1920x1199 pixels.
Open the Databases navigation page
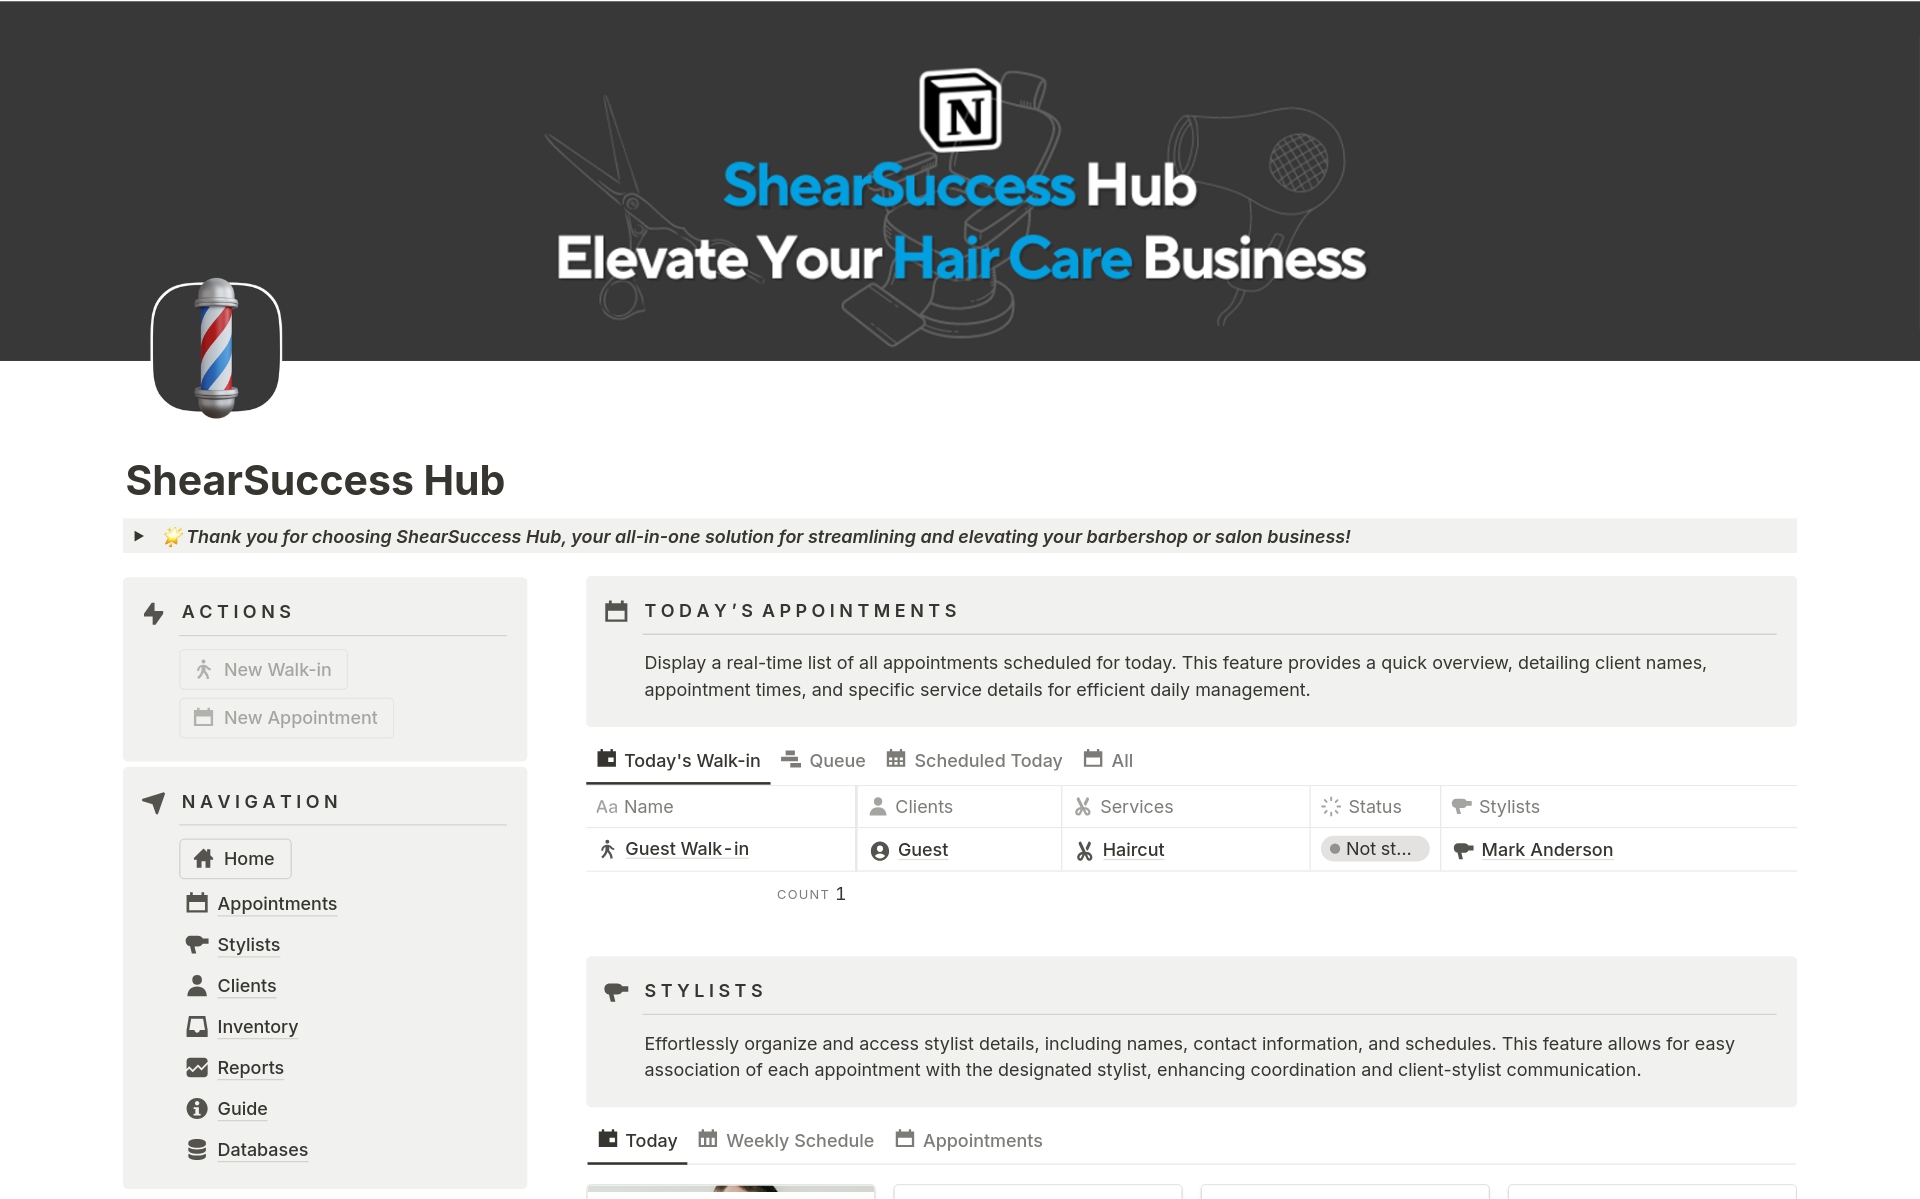[262, 1149]
